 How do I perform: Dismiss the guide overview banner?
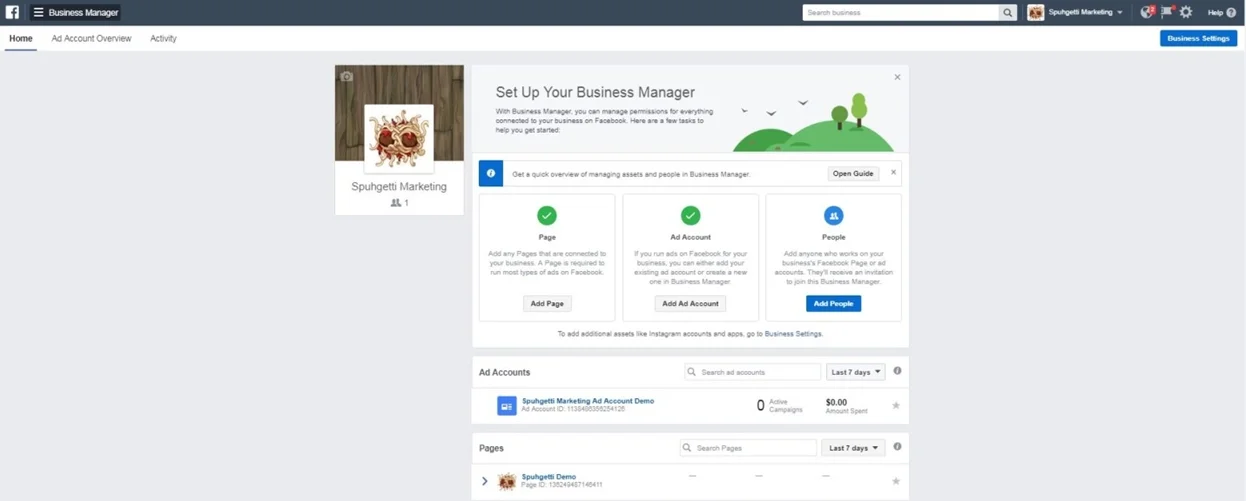893,172
